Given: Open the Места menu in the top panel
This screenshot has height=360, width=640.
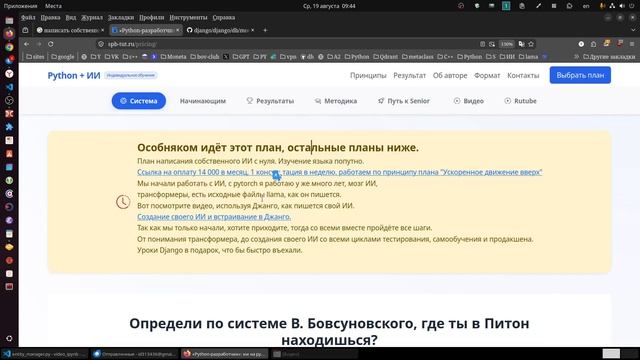Looking at the screenshot, I should 53,6.
